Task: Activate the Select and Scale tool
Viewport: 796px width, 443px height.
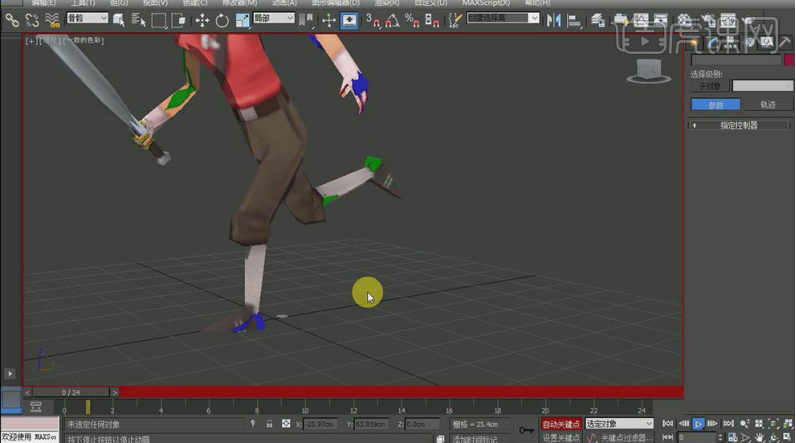Action: (x=242, y=20)
